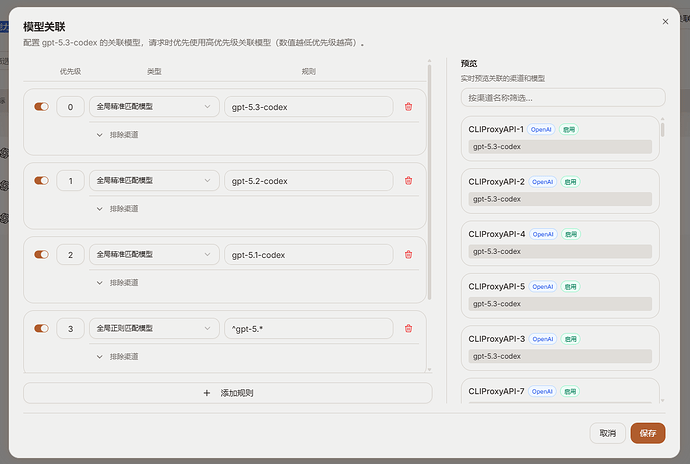The image size is (690, 464).
Task: Delete the gpt-5.3-codex rule
Action: coord(408,107)
